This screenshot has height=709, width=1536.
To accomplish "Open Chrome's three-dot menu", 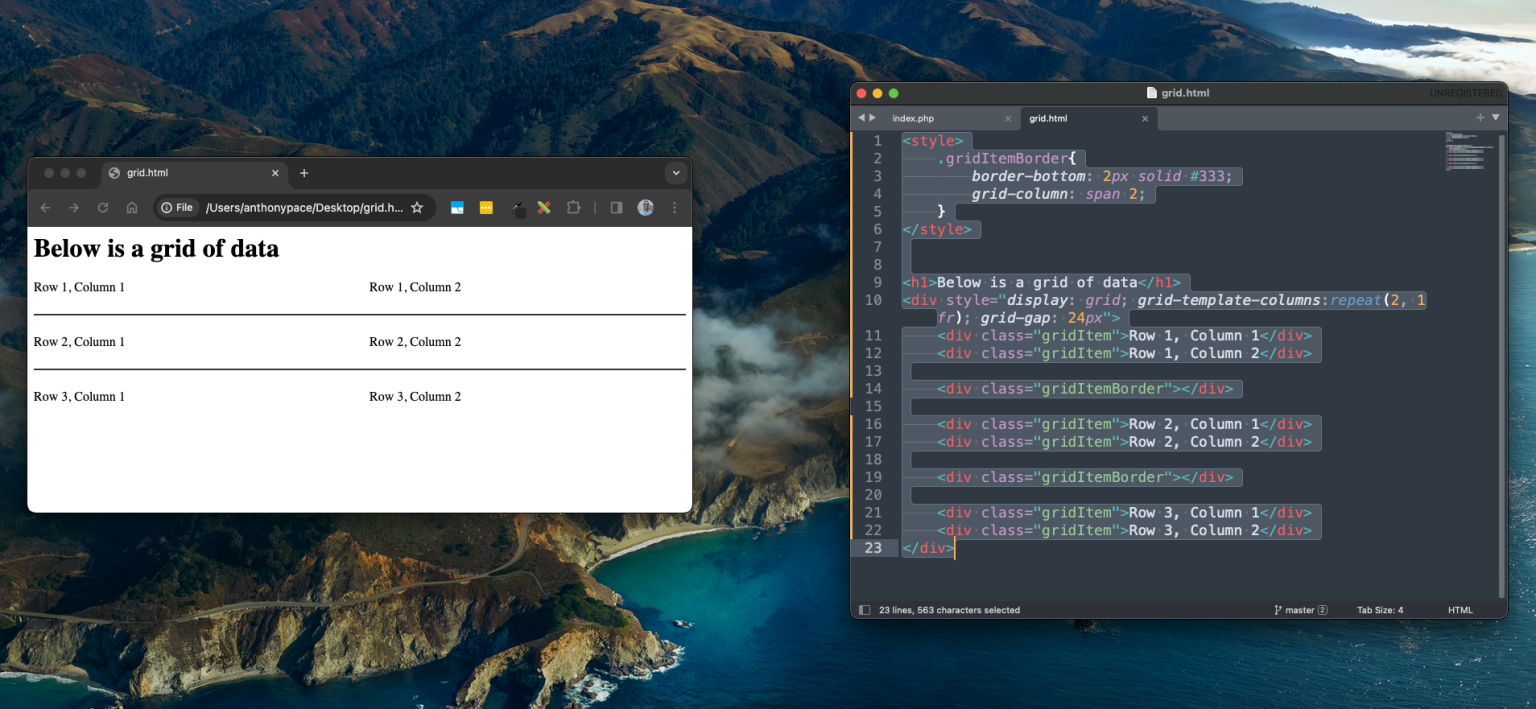I will click(675, 207).
